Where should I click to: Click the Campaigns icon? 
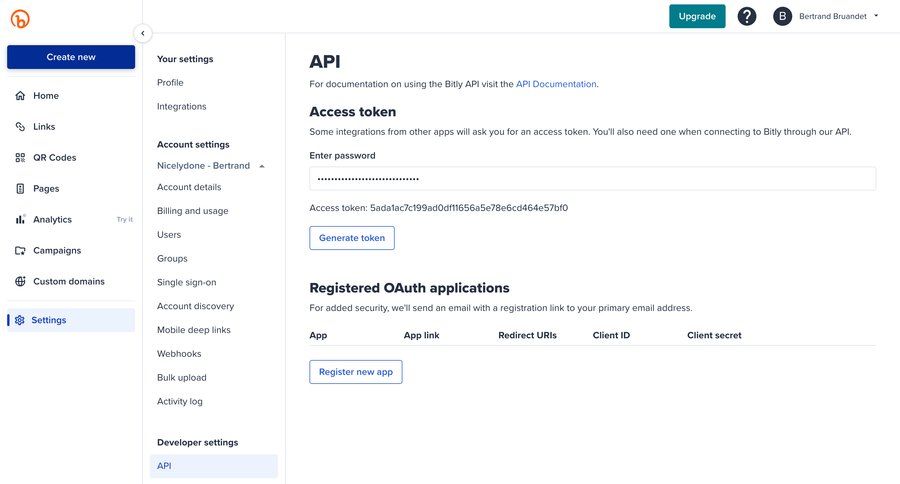pyautogui.click(x=20, y=250)
